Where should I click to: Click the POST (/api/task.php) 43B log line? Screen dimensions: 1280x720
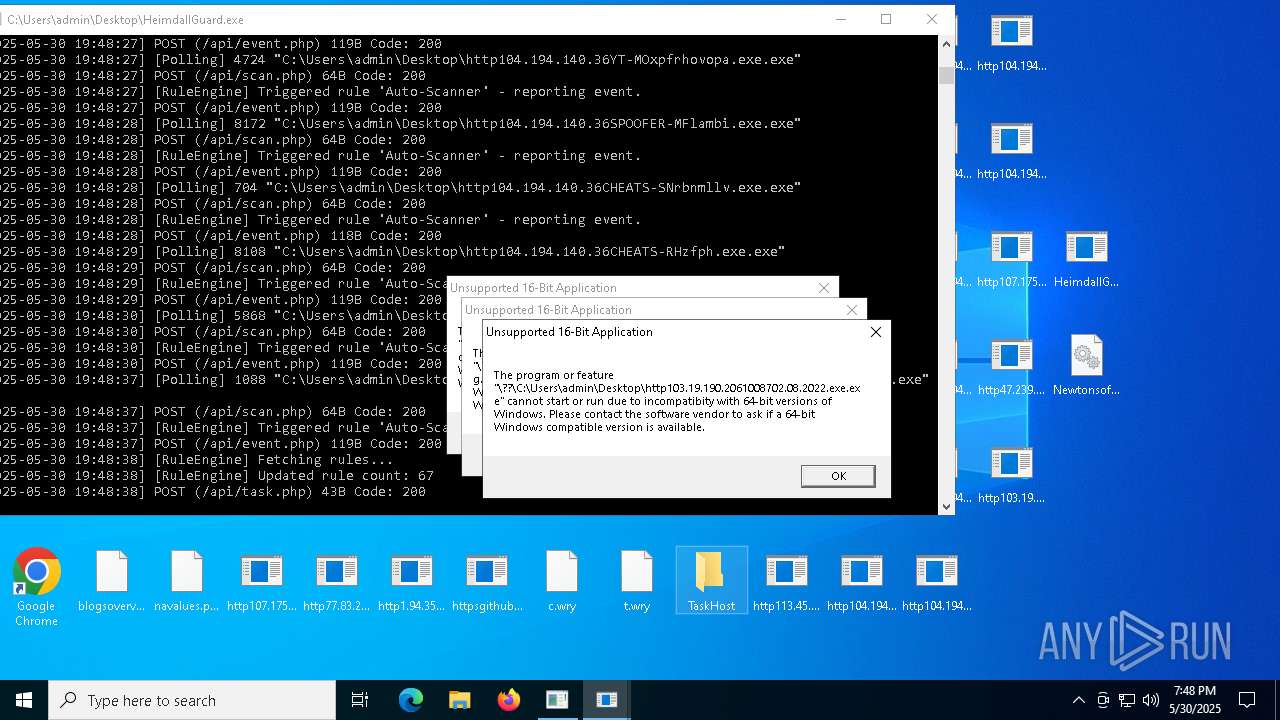click(x=213, y=492)
